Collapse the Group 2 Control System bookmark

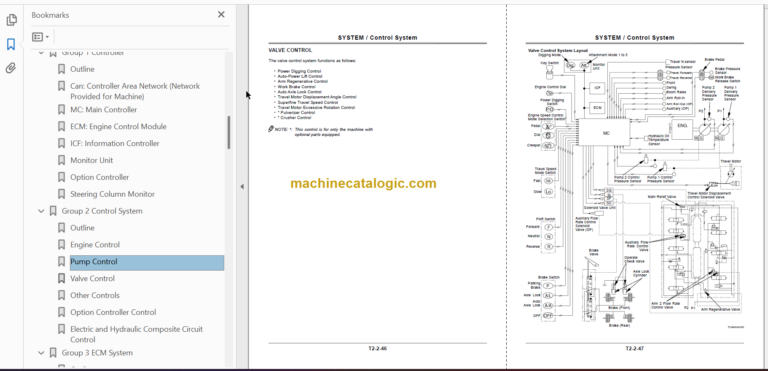(41, 211)
